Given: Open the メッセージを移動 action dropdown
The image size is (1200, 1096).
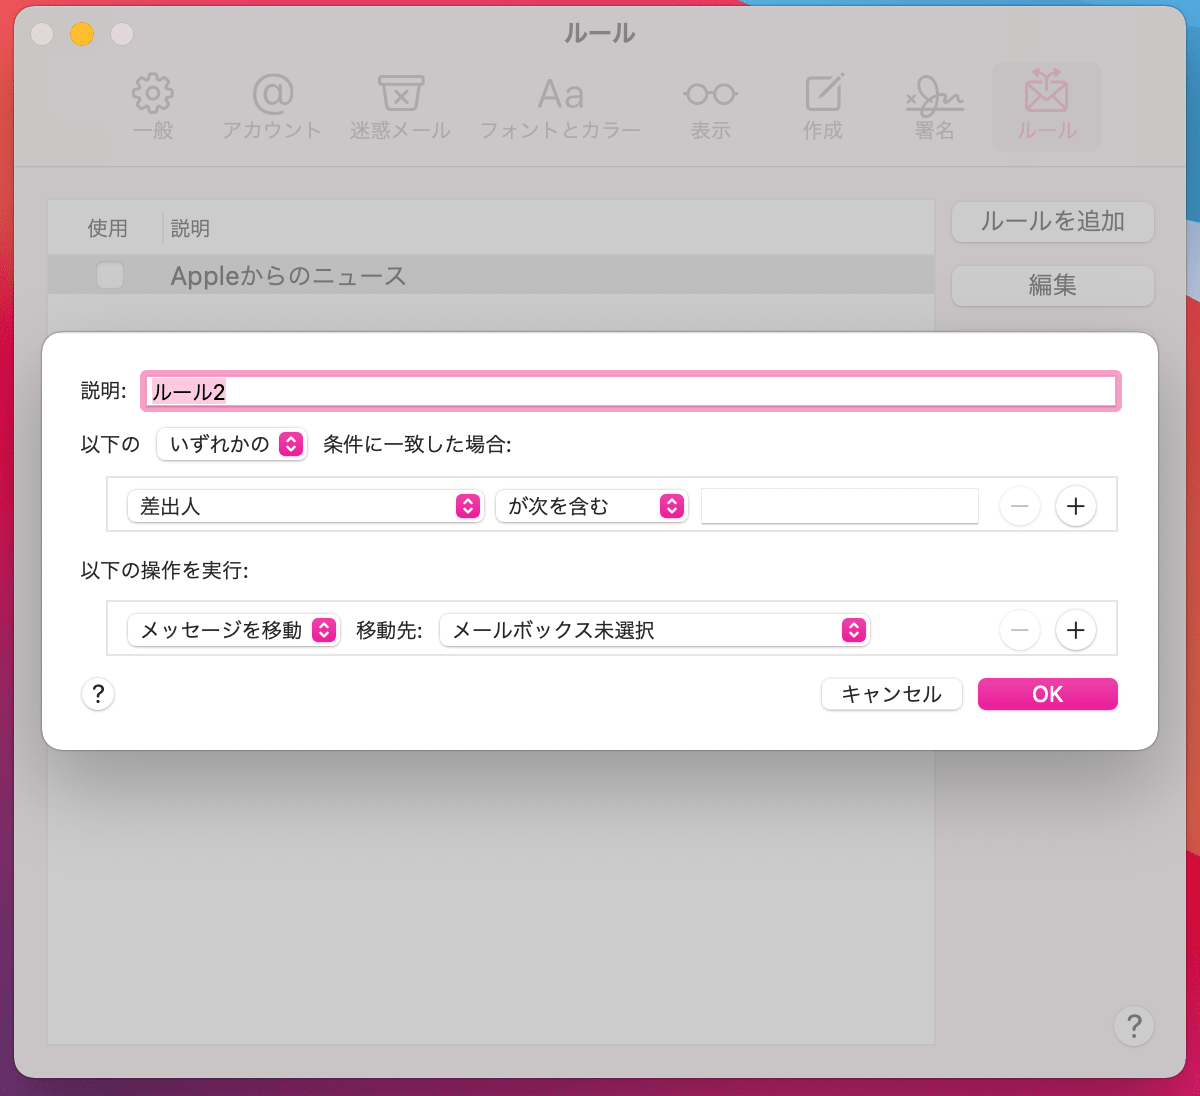Looking at the screenshot, I should (x=233, y=630).
